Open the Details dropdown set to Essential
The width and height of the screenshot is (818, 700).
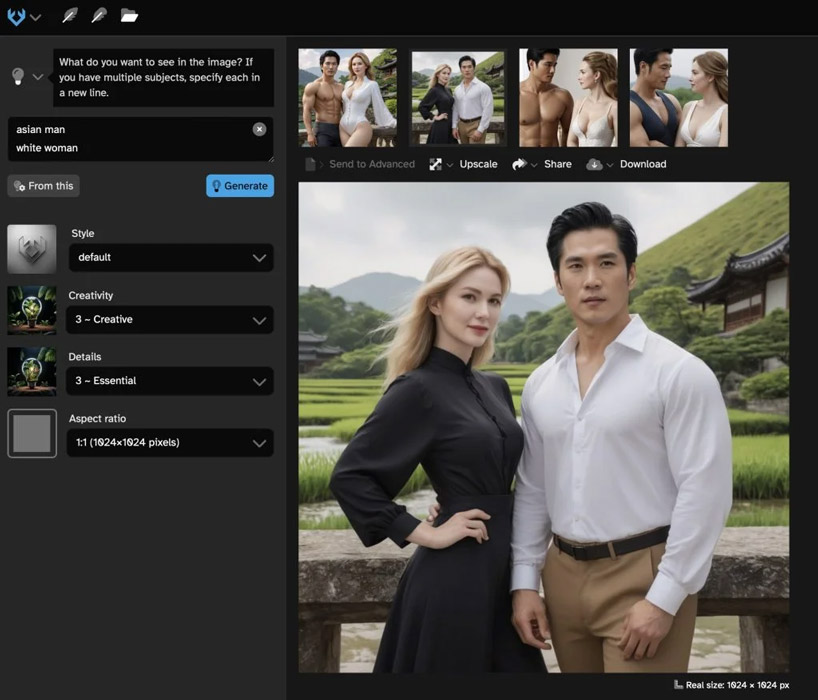(170, 381)
